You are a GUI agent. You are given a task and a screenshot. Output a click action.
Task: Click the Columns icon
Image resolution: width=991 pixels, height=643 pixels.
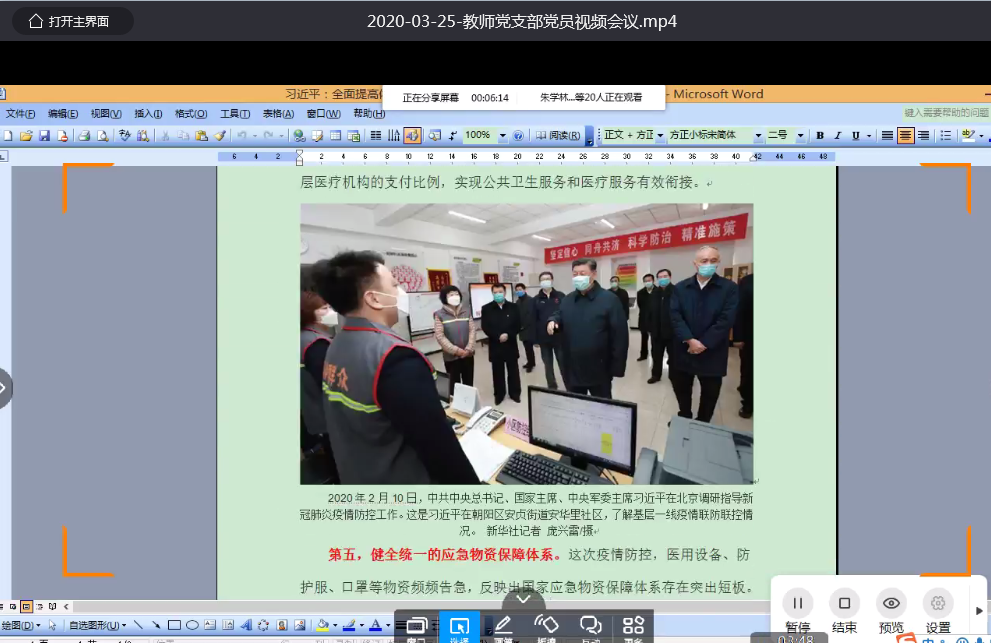coord(375,135)
